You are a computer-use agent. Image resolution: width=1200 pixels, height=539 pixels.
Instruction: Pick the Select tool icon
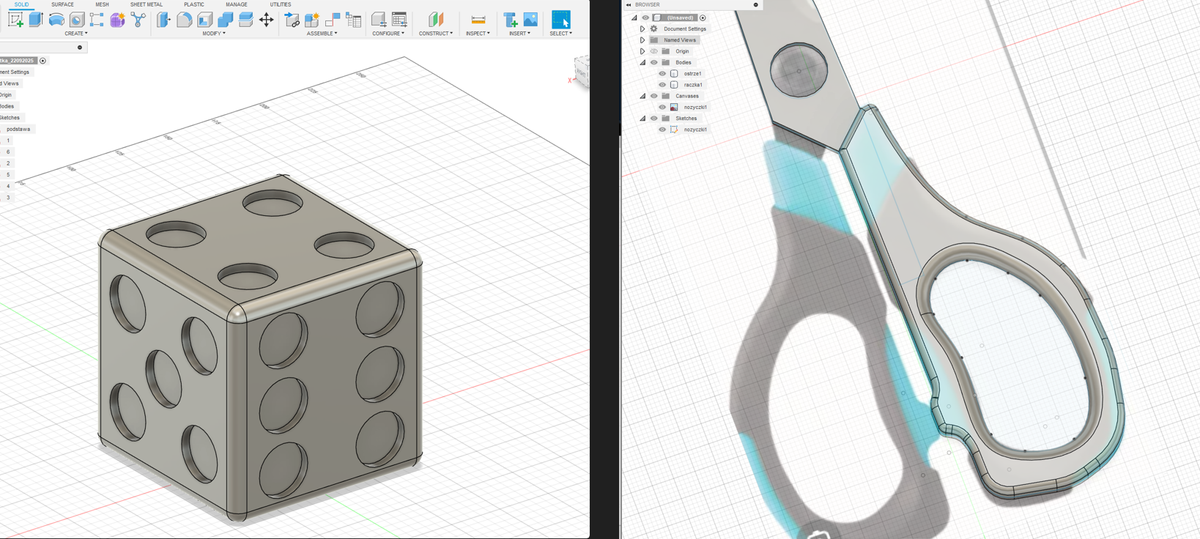coord(561,19)
